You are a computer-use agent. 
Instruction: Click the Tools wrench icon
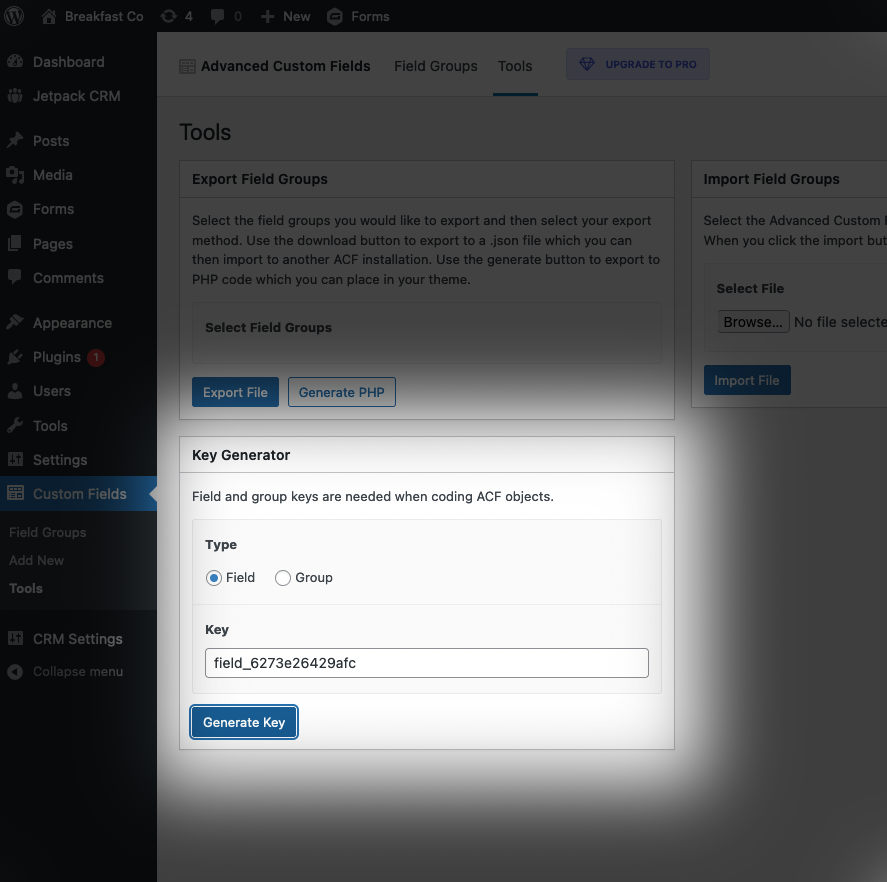[x=15, y=425]
